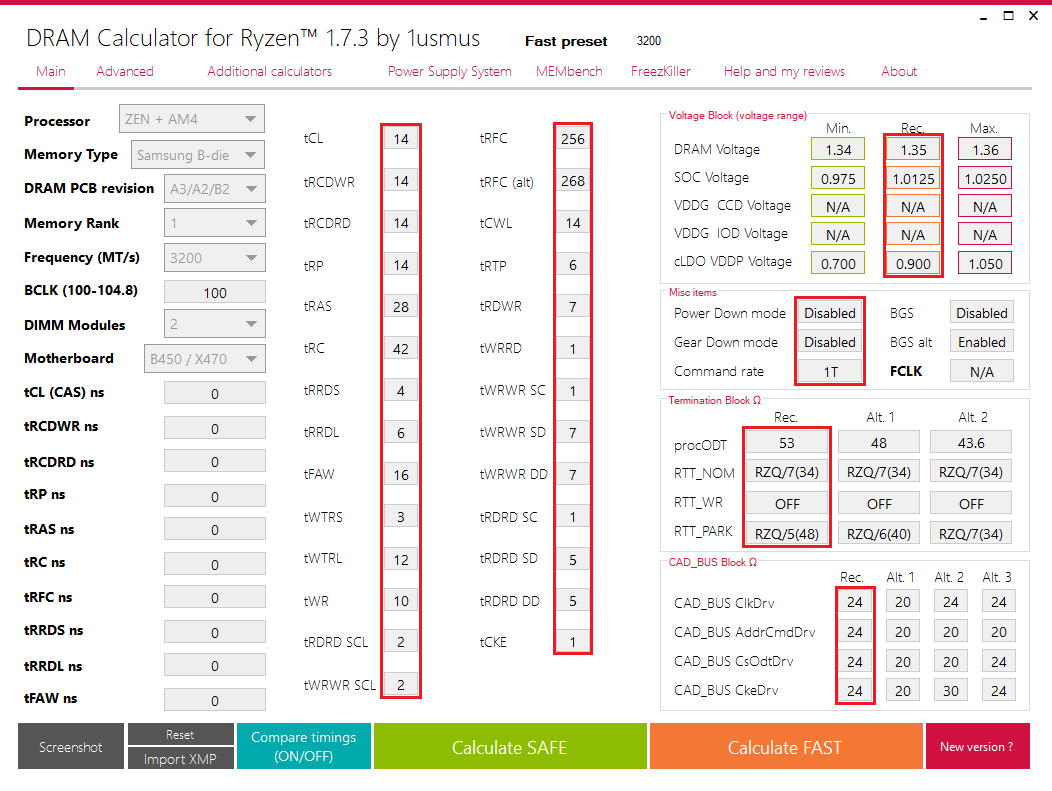The image size is (1052, 791).
Task: Click the BGS alt Enabled value
Action: click(982, 342)
